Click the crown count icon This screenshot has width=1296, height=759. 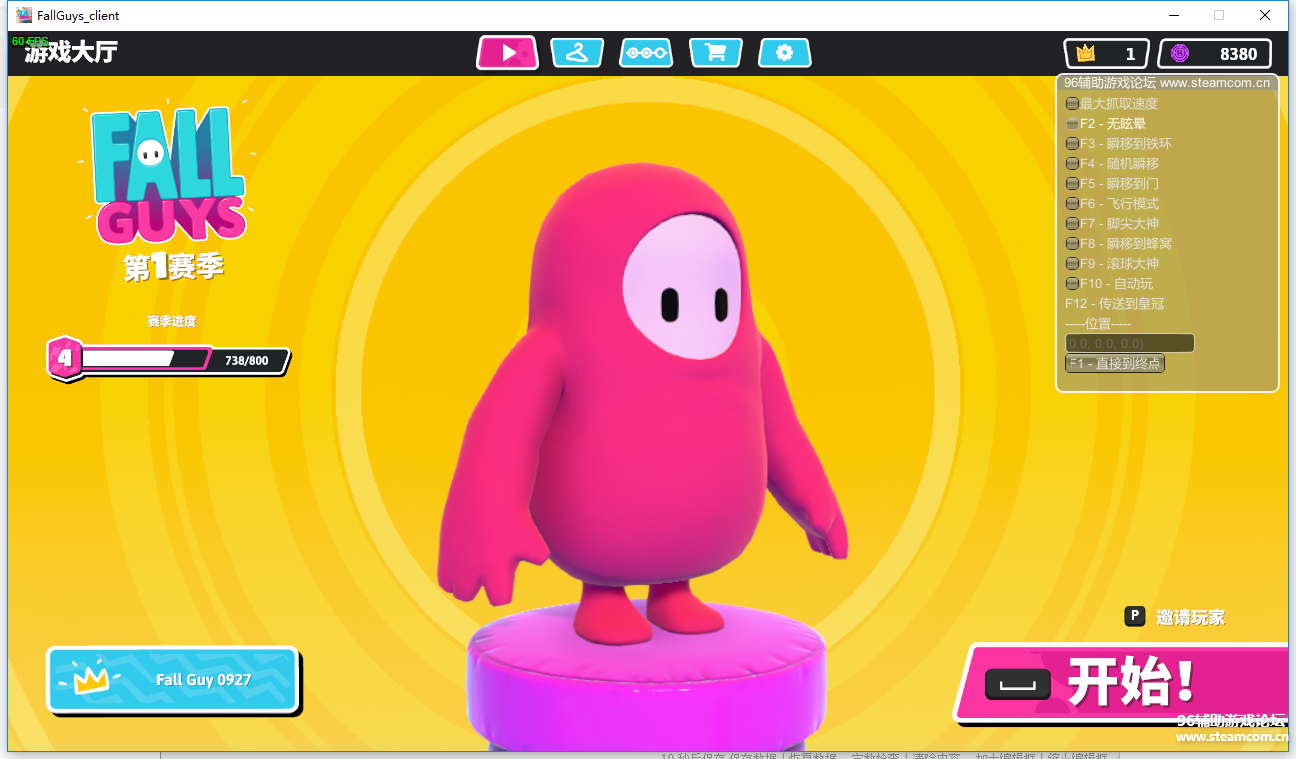1085,54
